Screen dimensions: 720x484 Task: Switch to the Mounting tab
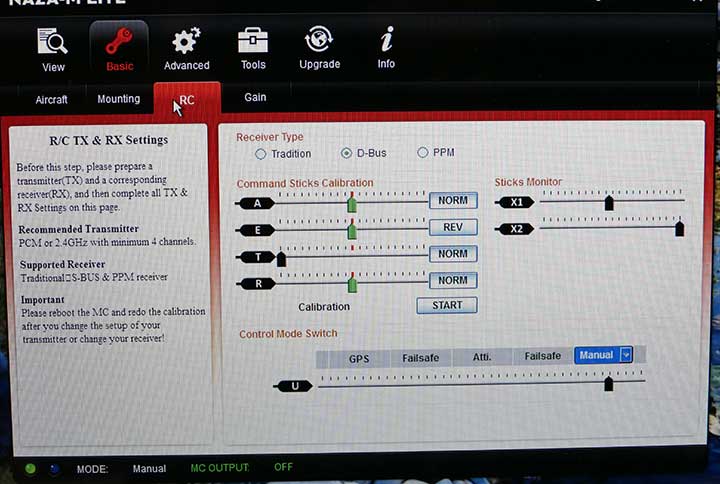point(118,99)
